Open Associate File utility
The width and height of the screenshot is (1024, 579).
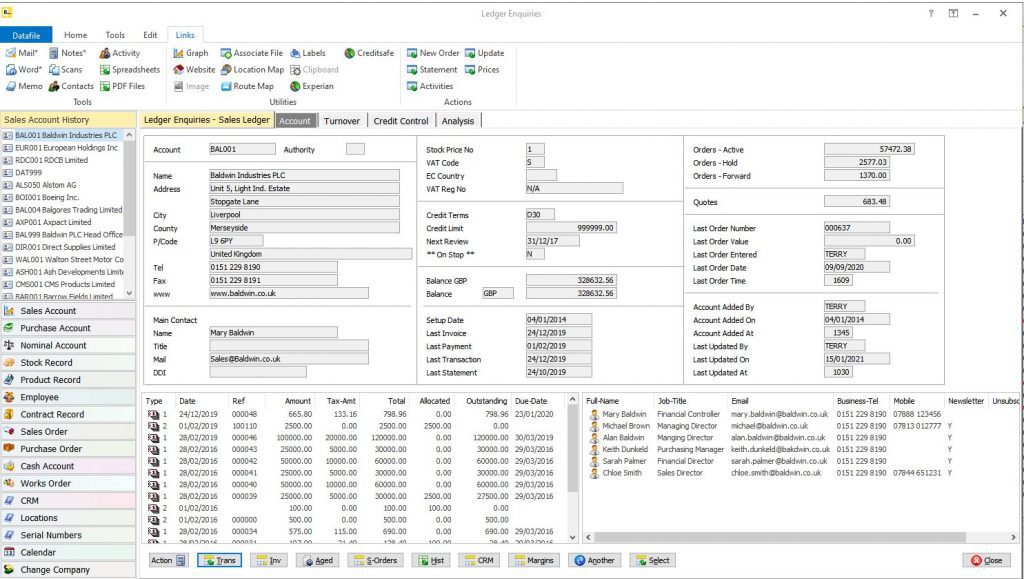coord(251,53)
